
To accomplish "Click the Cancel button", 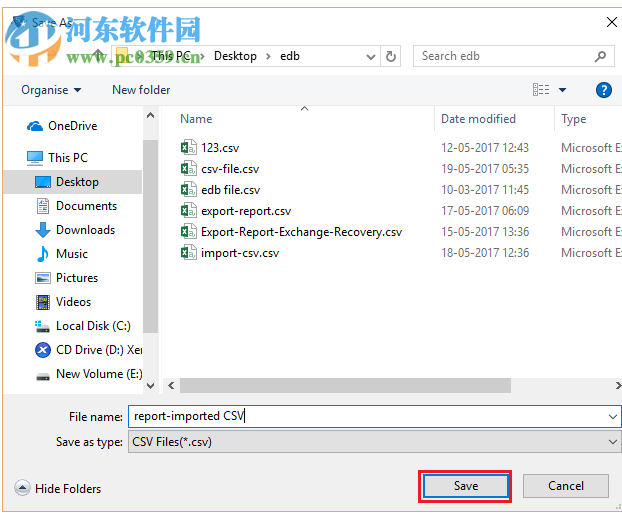I will (x=566, y=486).
